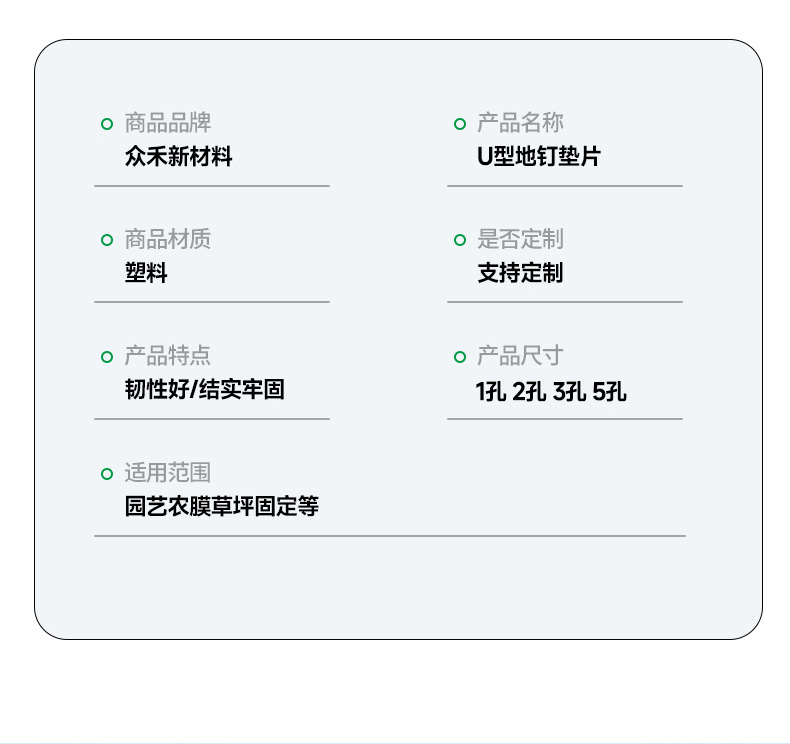
Task: Click the green bullet beside 商品品牌
Action: click(107, 124)
